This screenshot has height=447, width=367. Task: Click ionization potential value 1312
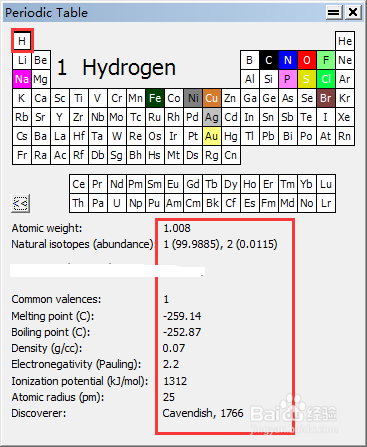coord(175,381)
